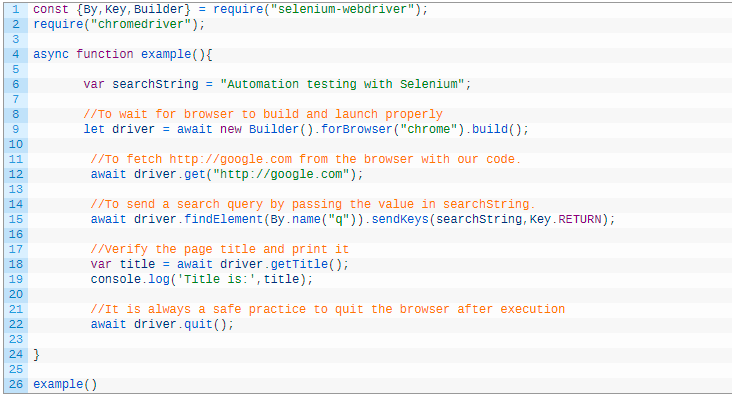732x398 pixels.
Task: Click the driver.quit() call
Action: tap(184, 324)
